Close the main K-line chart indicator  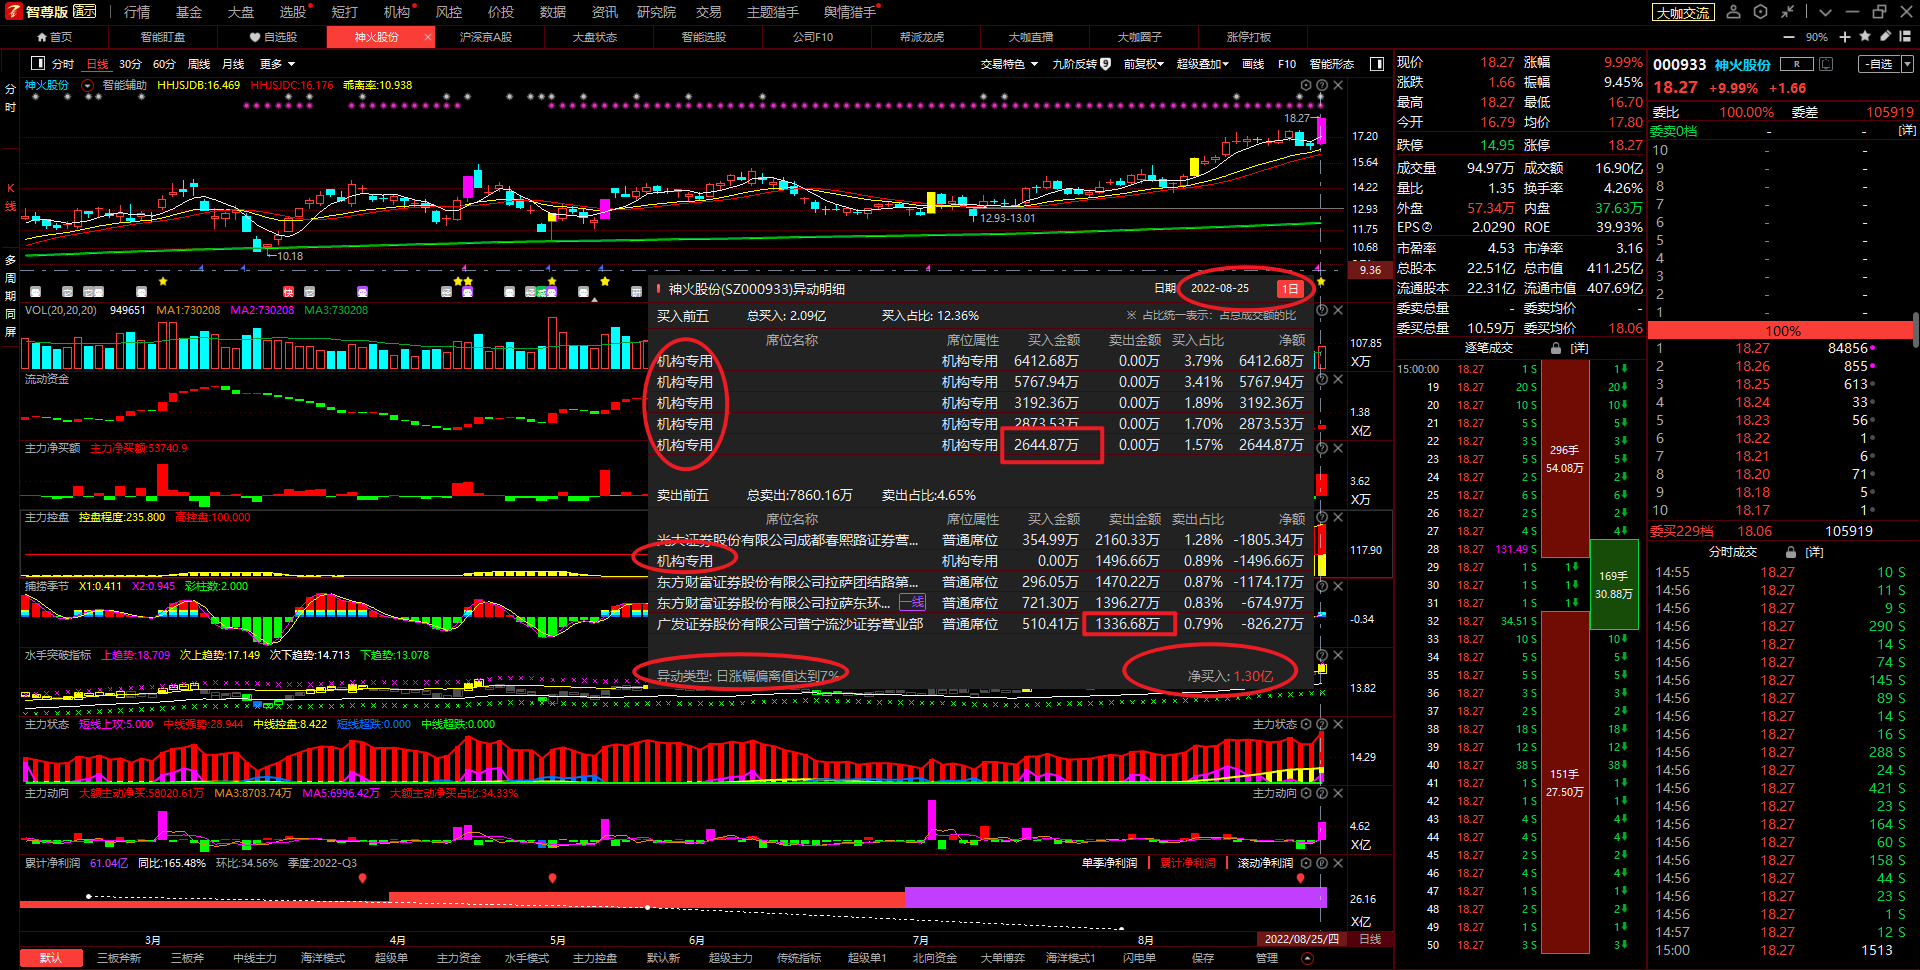(x=1338, y=86)
